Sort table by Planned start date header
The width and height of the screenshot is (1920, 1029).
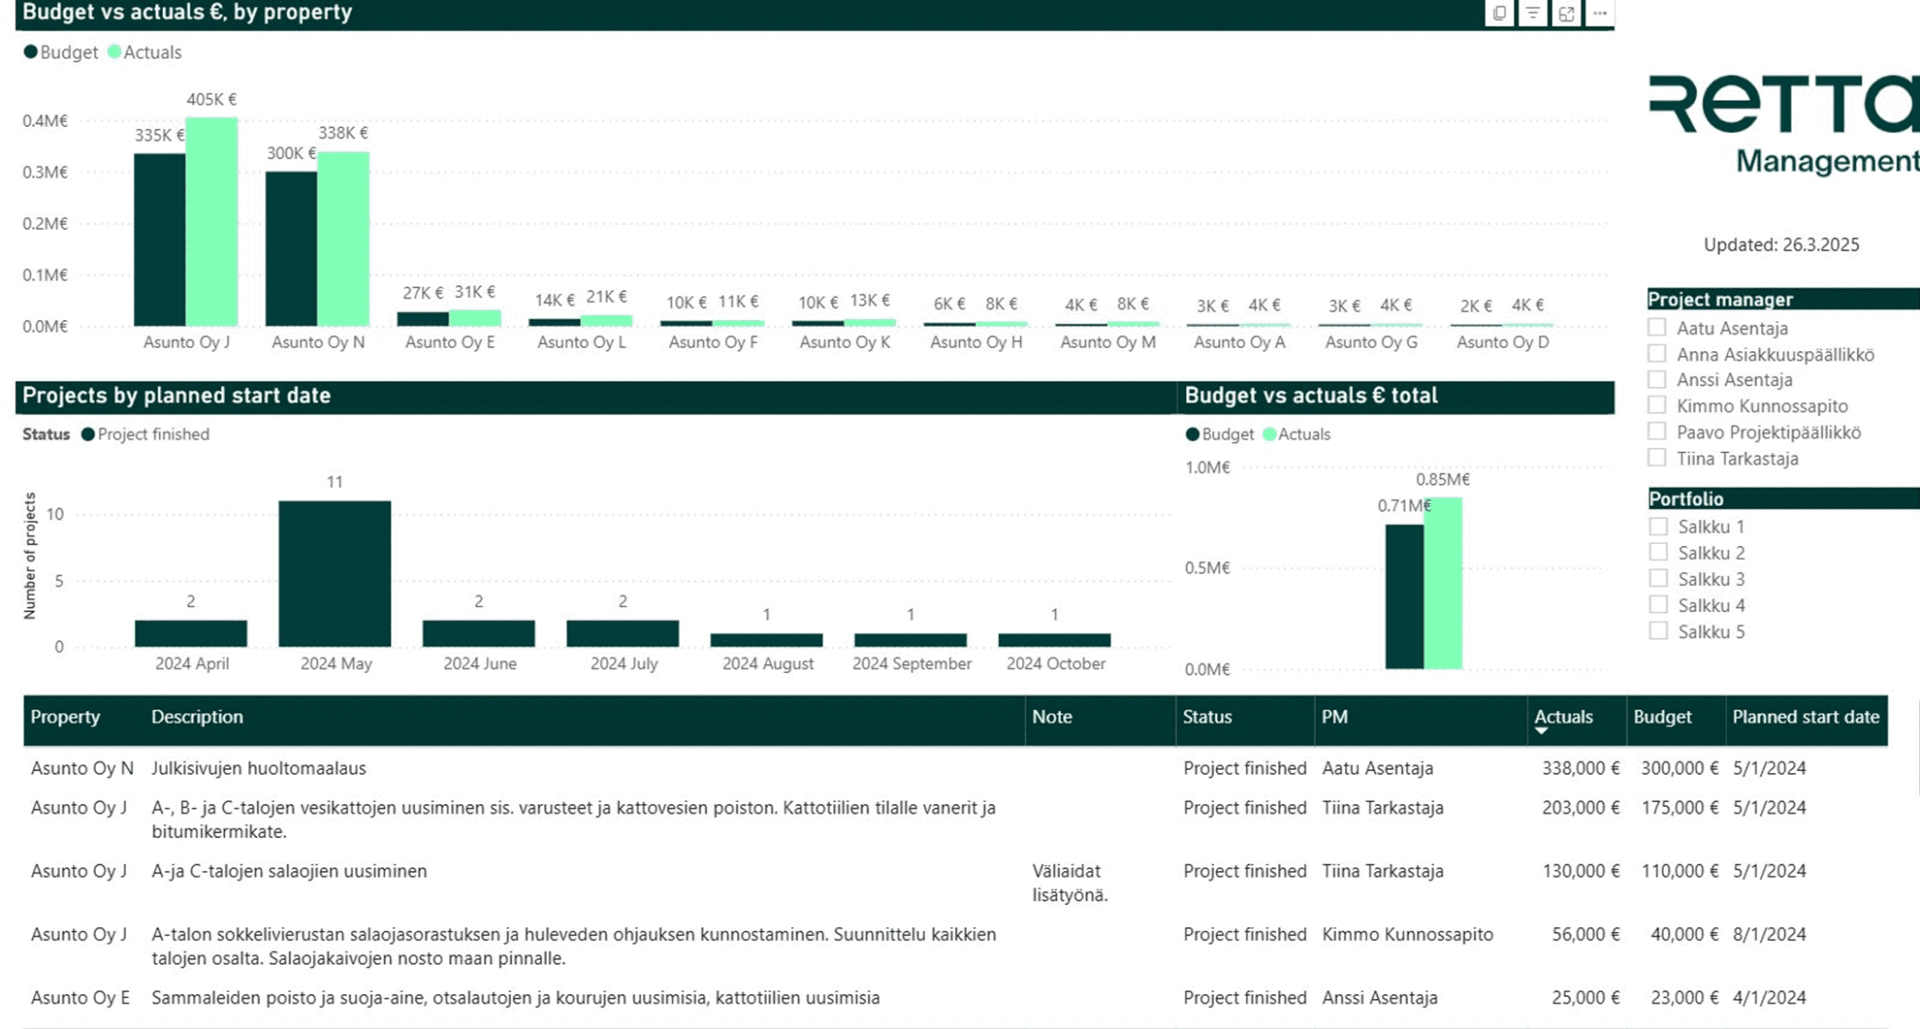point(1805,717)
